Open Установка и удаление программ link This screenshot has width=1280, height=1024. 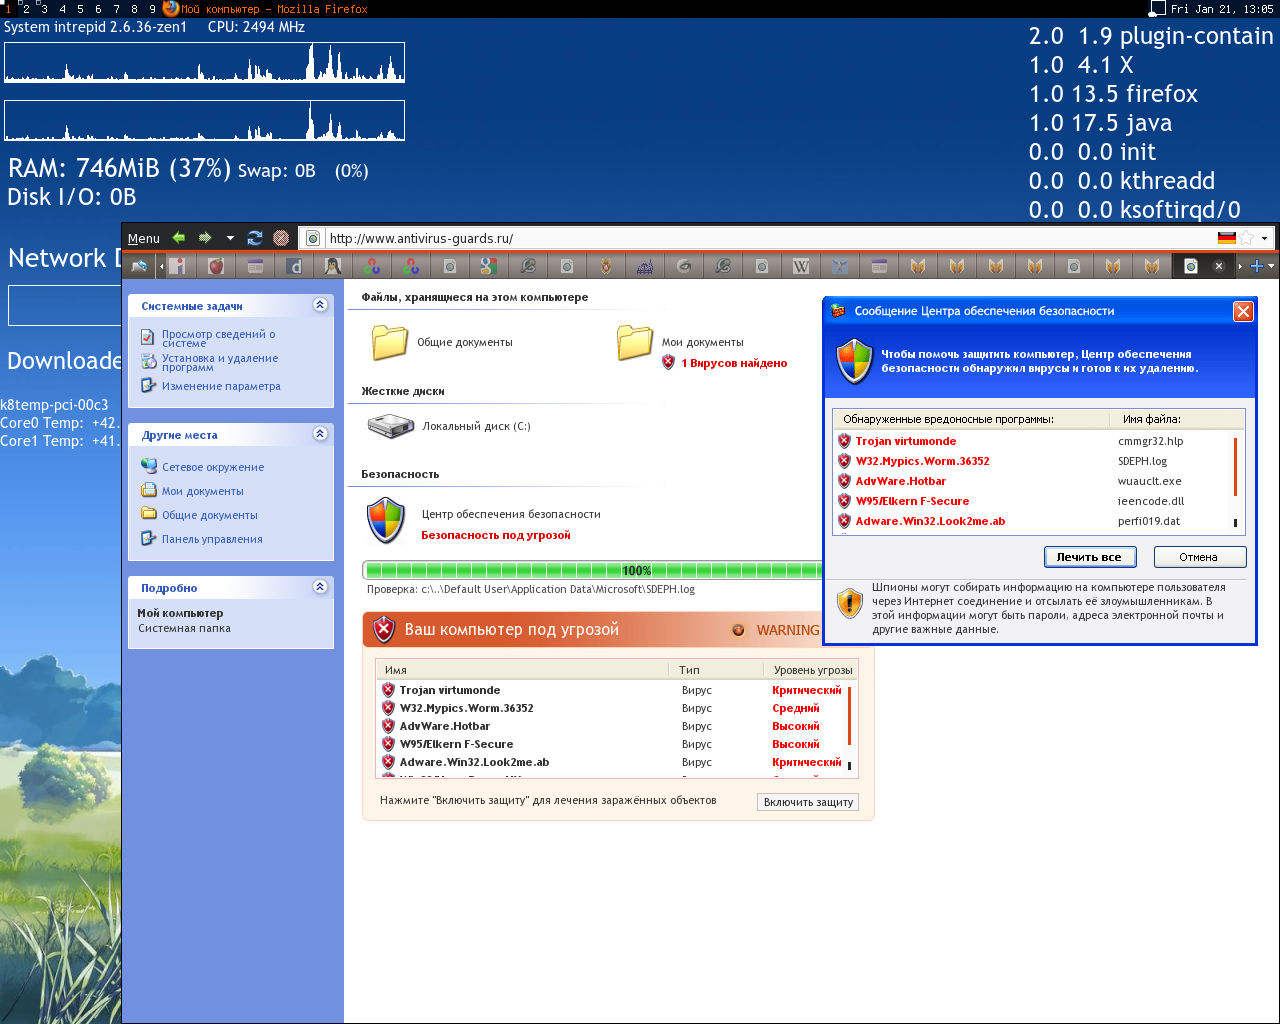220,362
